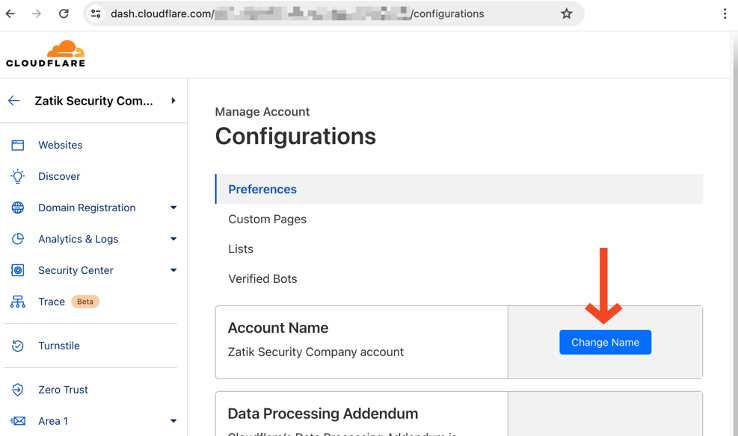Click the Trace network icon
This screenshot has width=738, height=436.
pos(17,301)
